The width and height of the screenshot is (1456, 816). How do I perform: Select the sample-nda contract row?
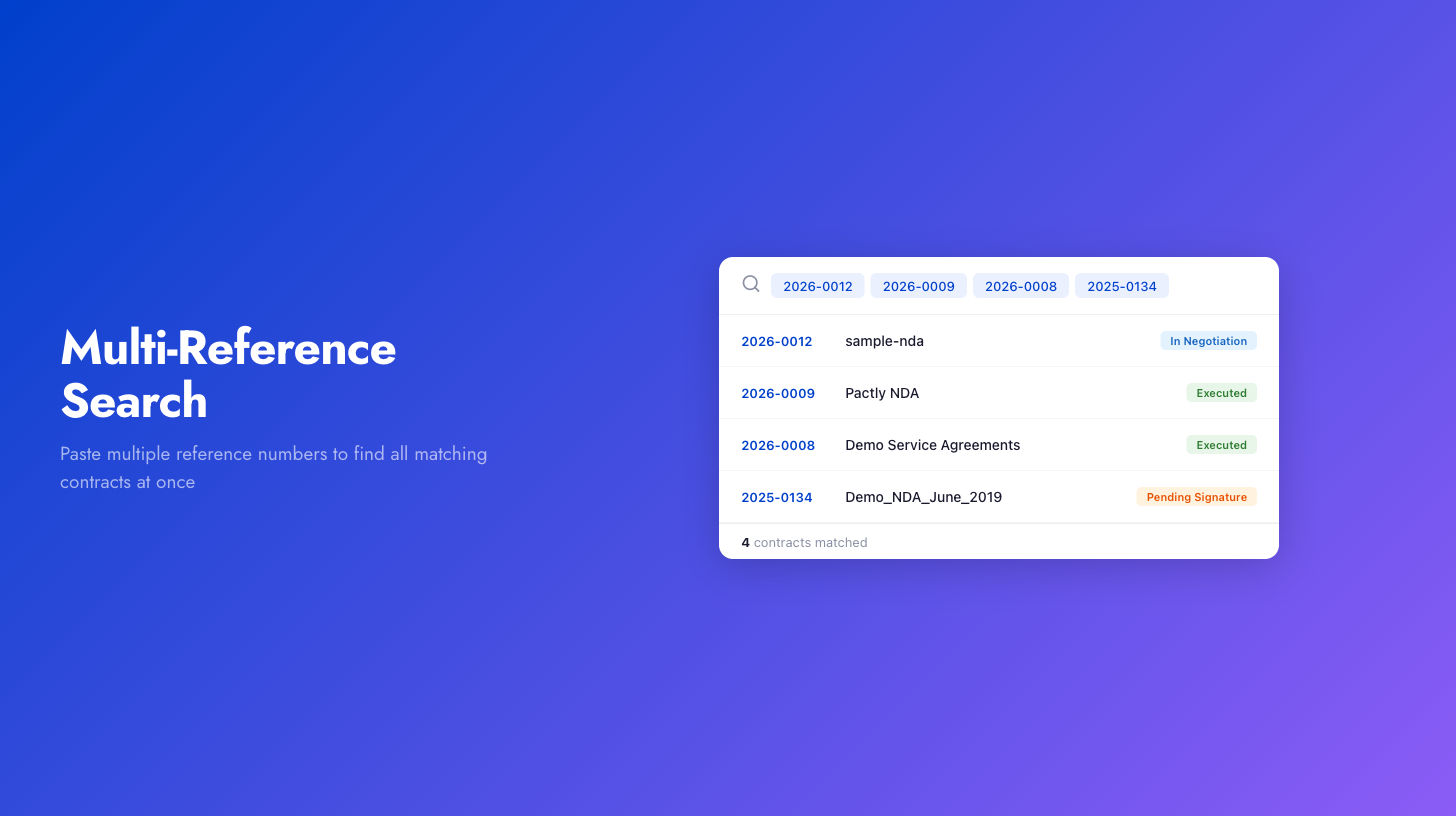coord(884,341)
